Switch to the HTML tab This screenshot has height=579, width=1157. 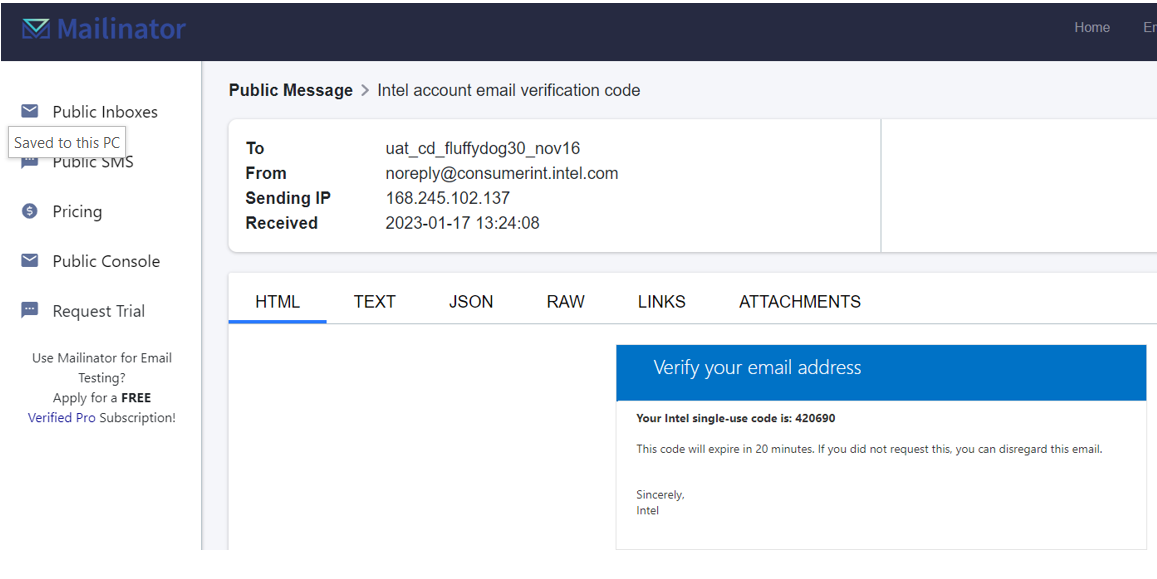click(x=277, y=302)
